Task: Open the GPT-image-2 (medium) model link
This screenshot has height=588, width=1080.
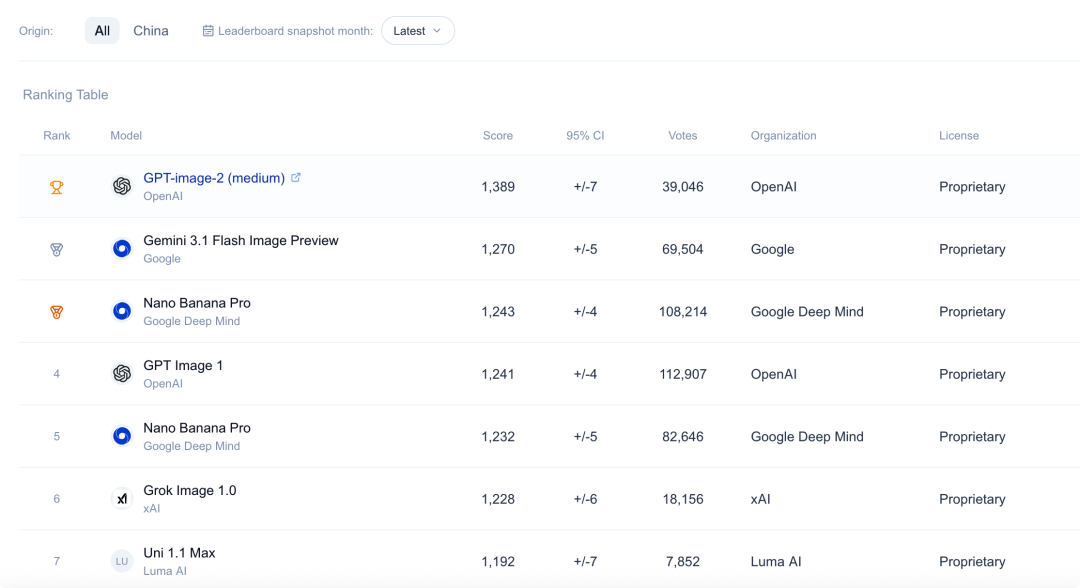Action: coord(214,178)
